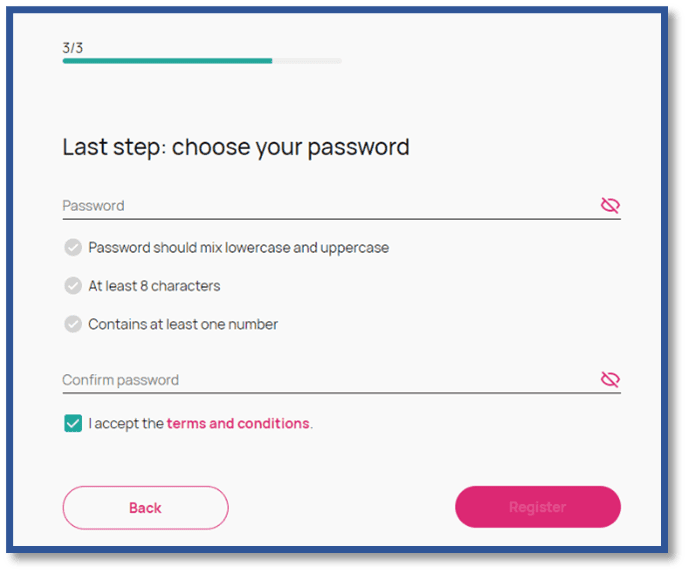Open the terms and conditions link
This screenshot has width=687, height=572.
(x=238, y=423)
